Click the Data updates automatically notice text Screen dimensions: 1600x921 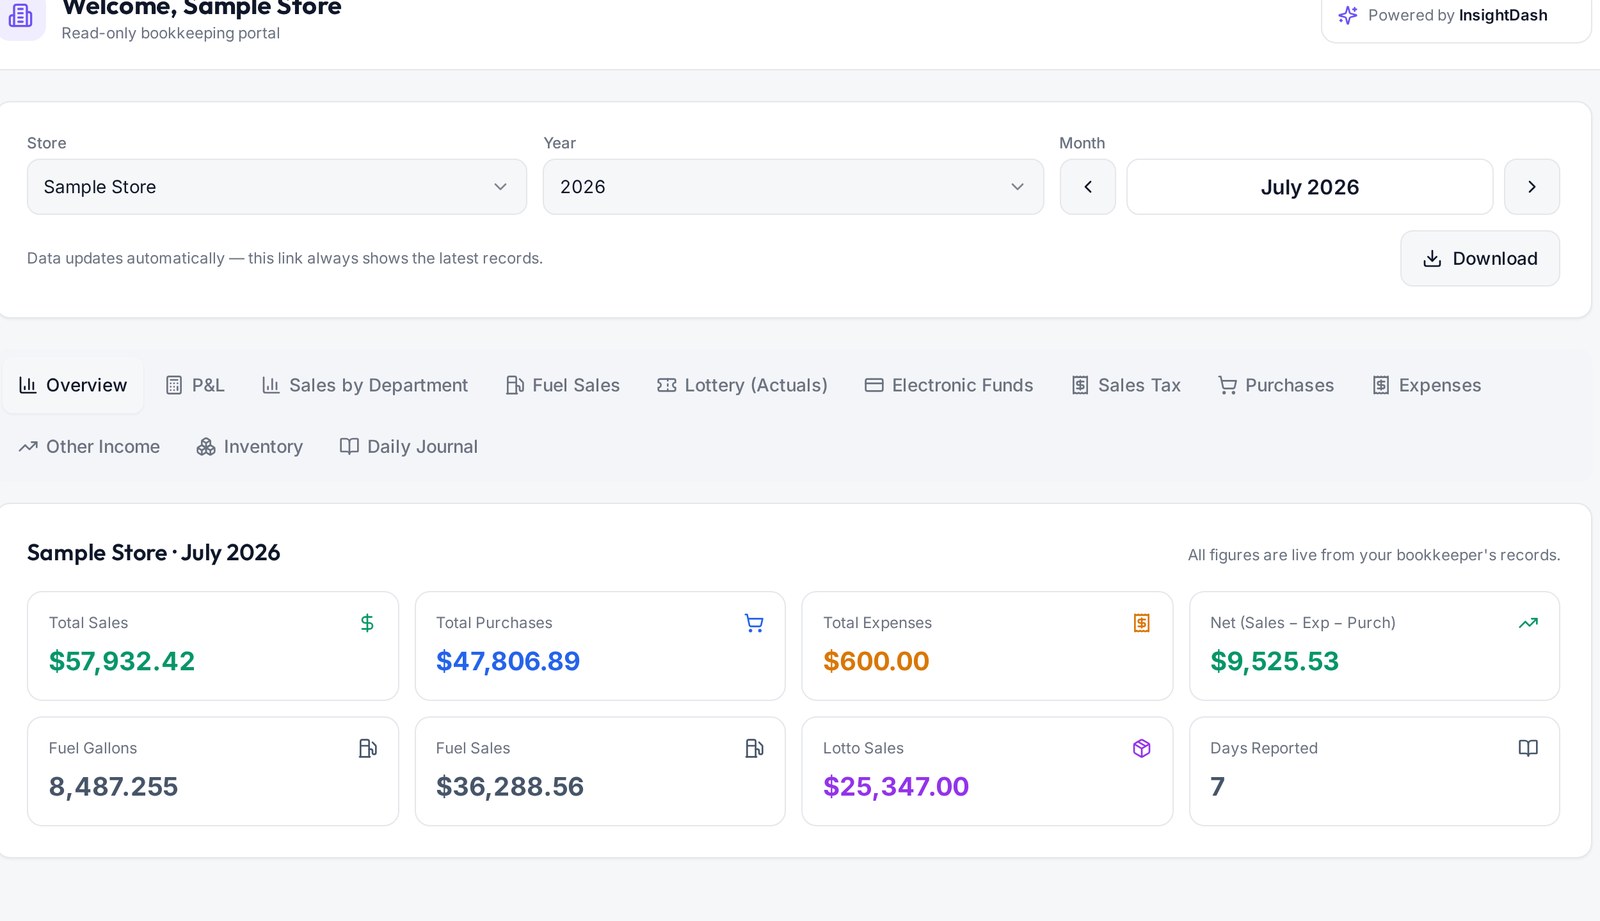[285, 258]
